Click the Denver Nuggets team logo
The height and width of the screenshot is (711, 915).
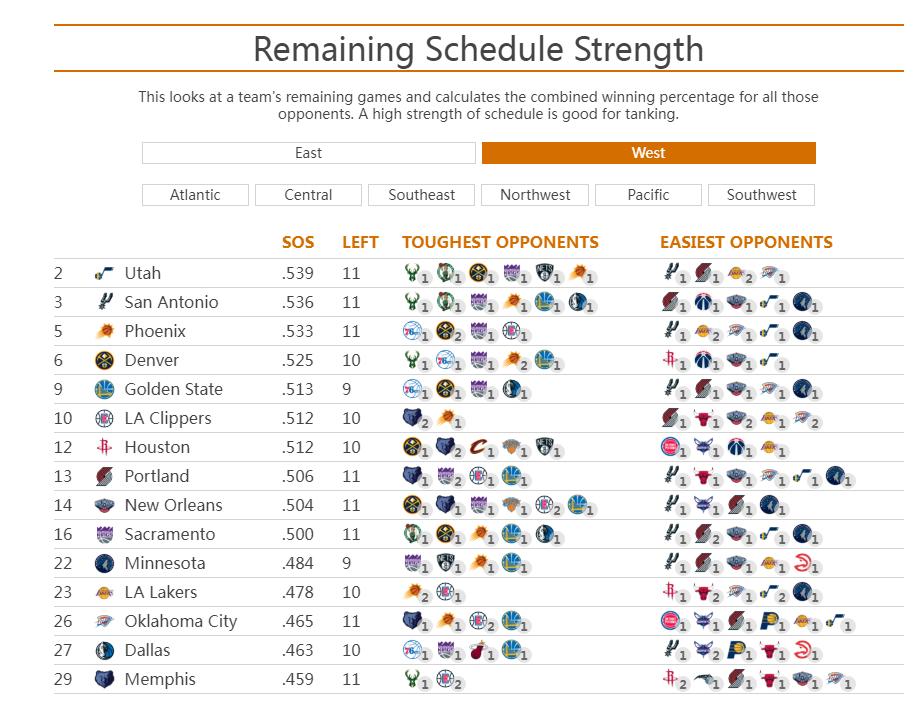tap(104, 360)
